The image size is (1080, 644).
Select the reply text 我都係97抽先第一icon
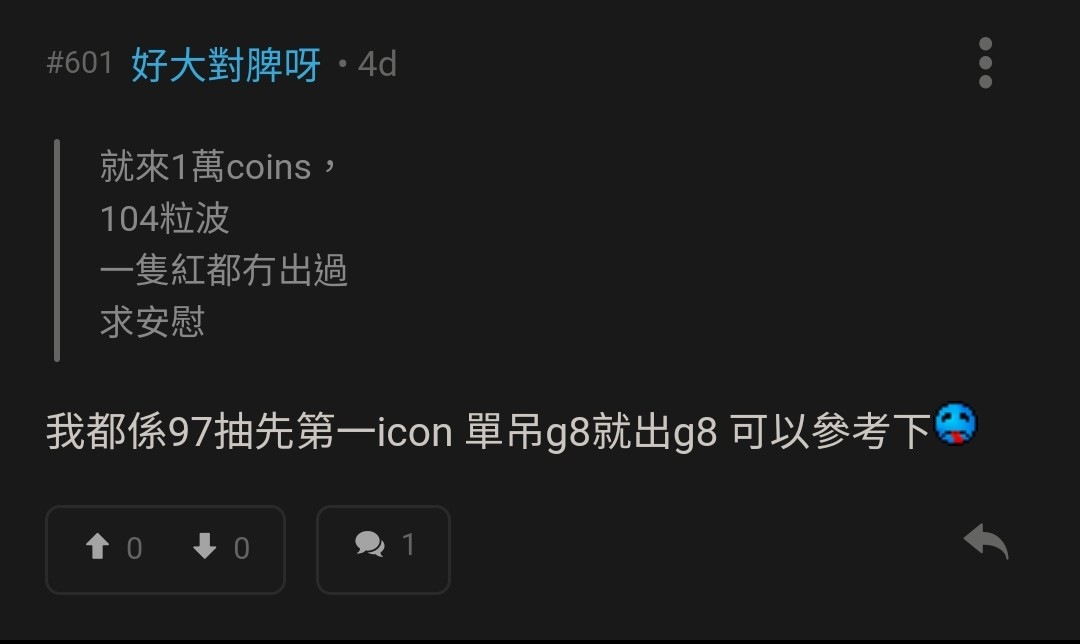(x=249, y=432)
